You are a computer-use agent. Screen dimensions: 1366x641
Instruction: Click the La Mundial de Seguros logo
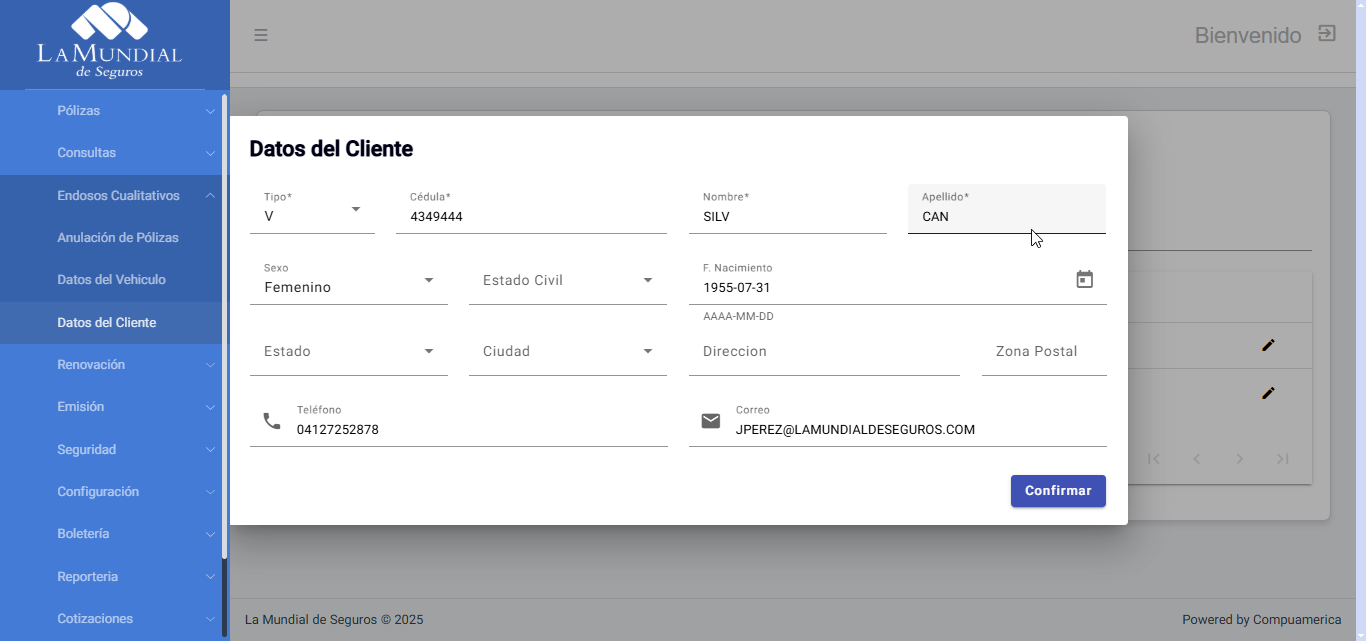coord(109,42)
